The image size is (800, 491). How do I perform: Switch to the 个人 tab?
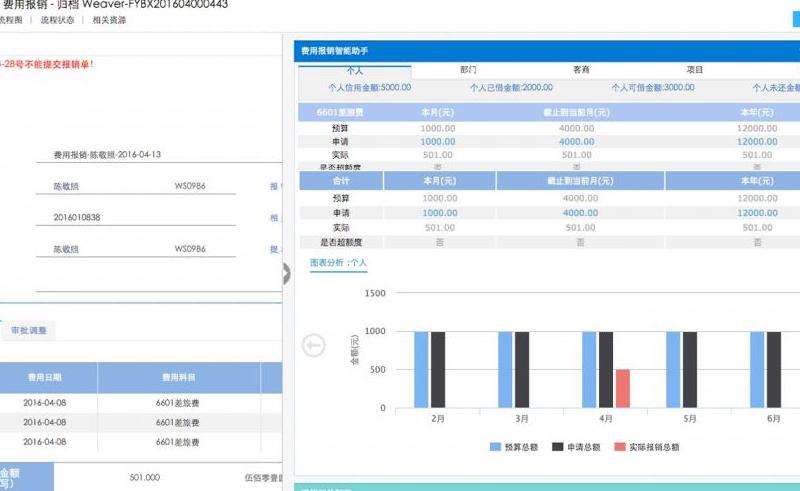[x=354, y=71]
